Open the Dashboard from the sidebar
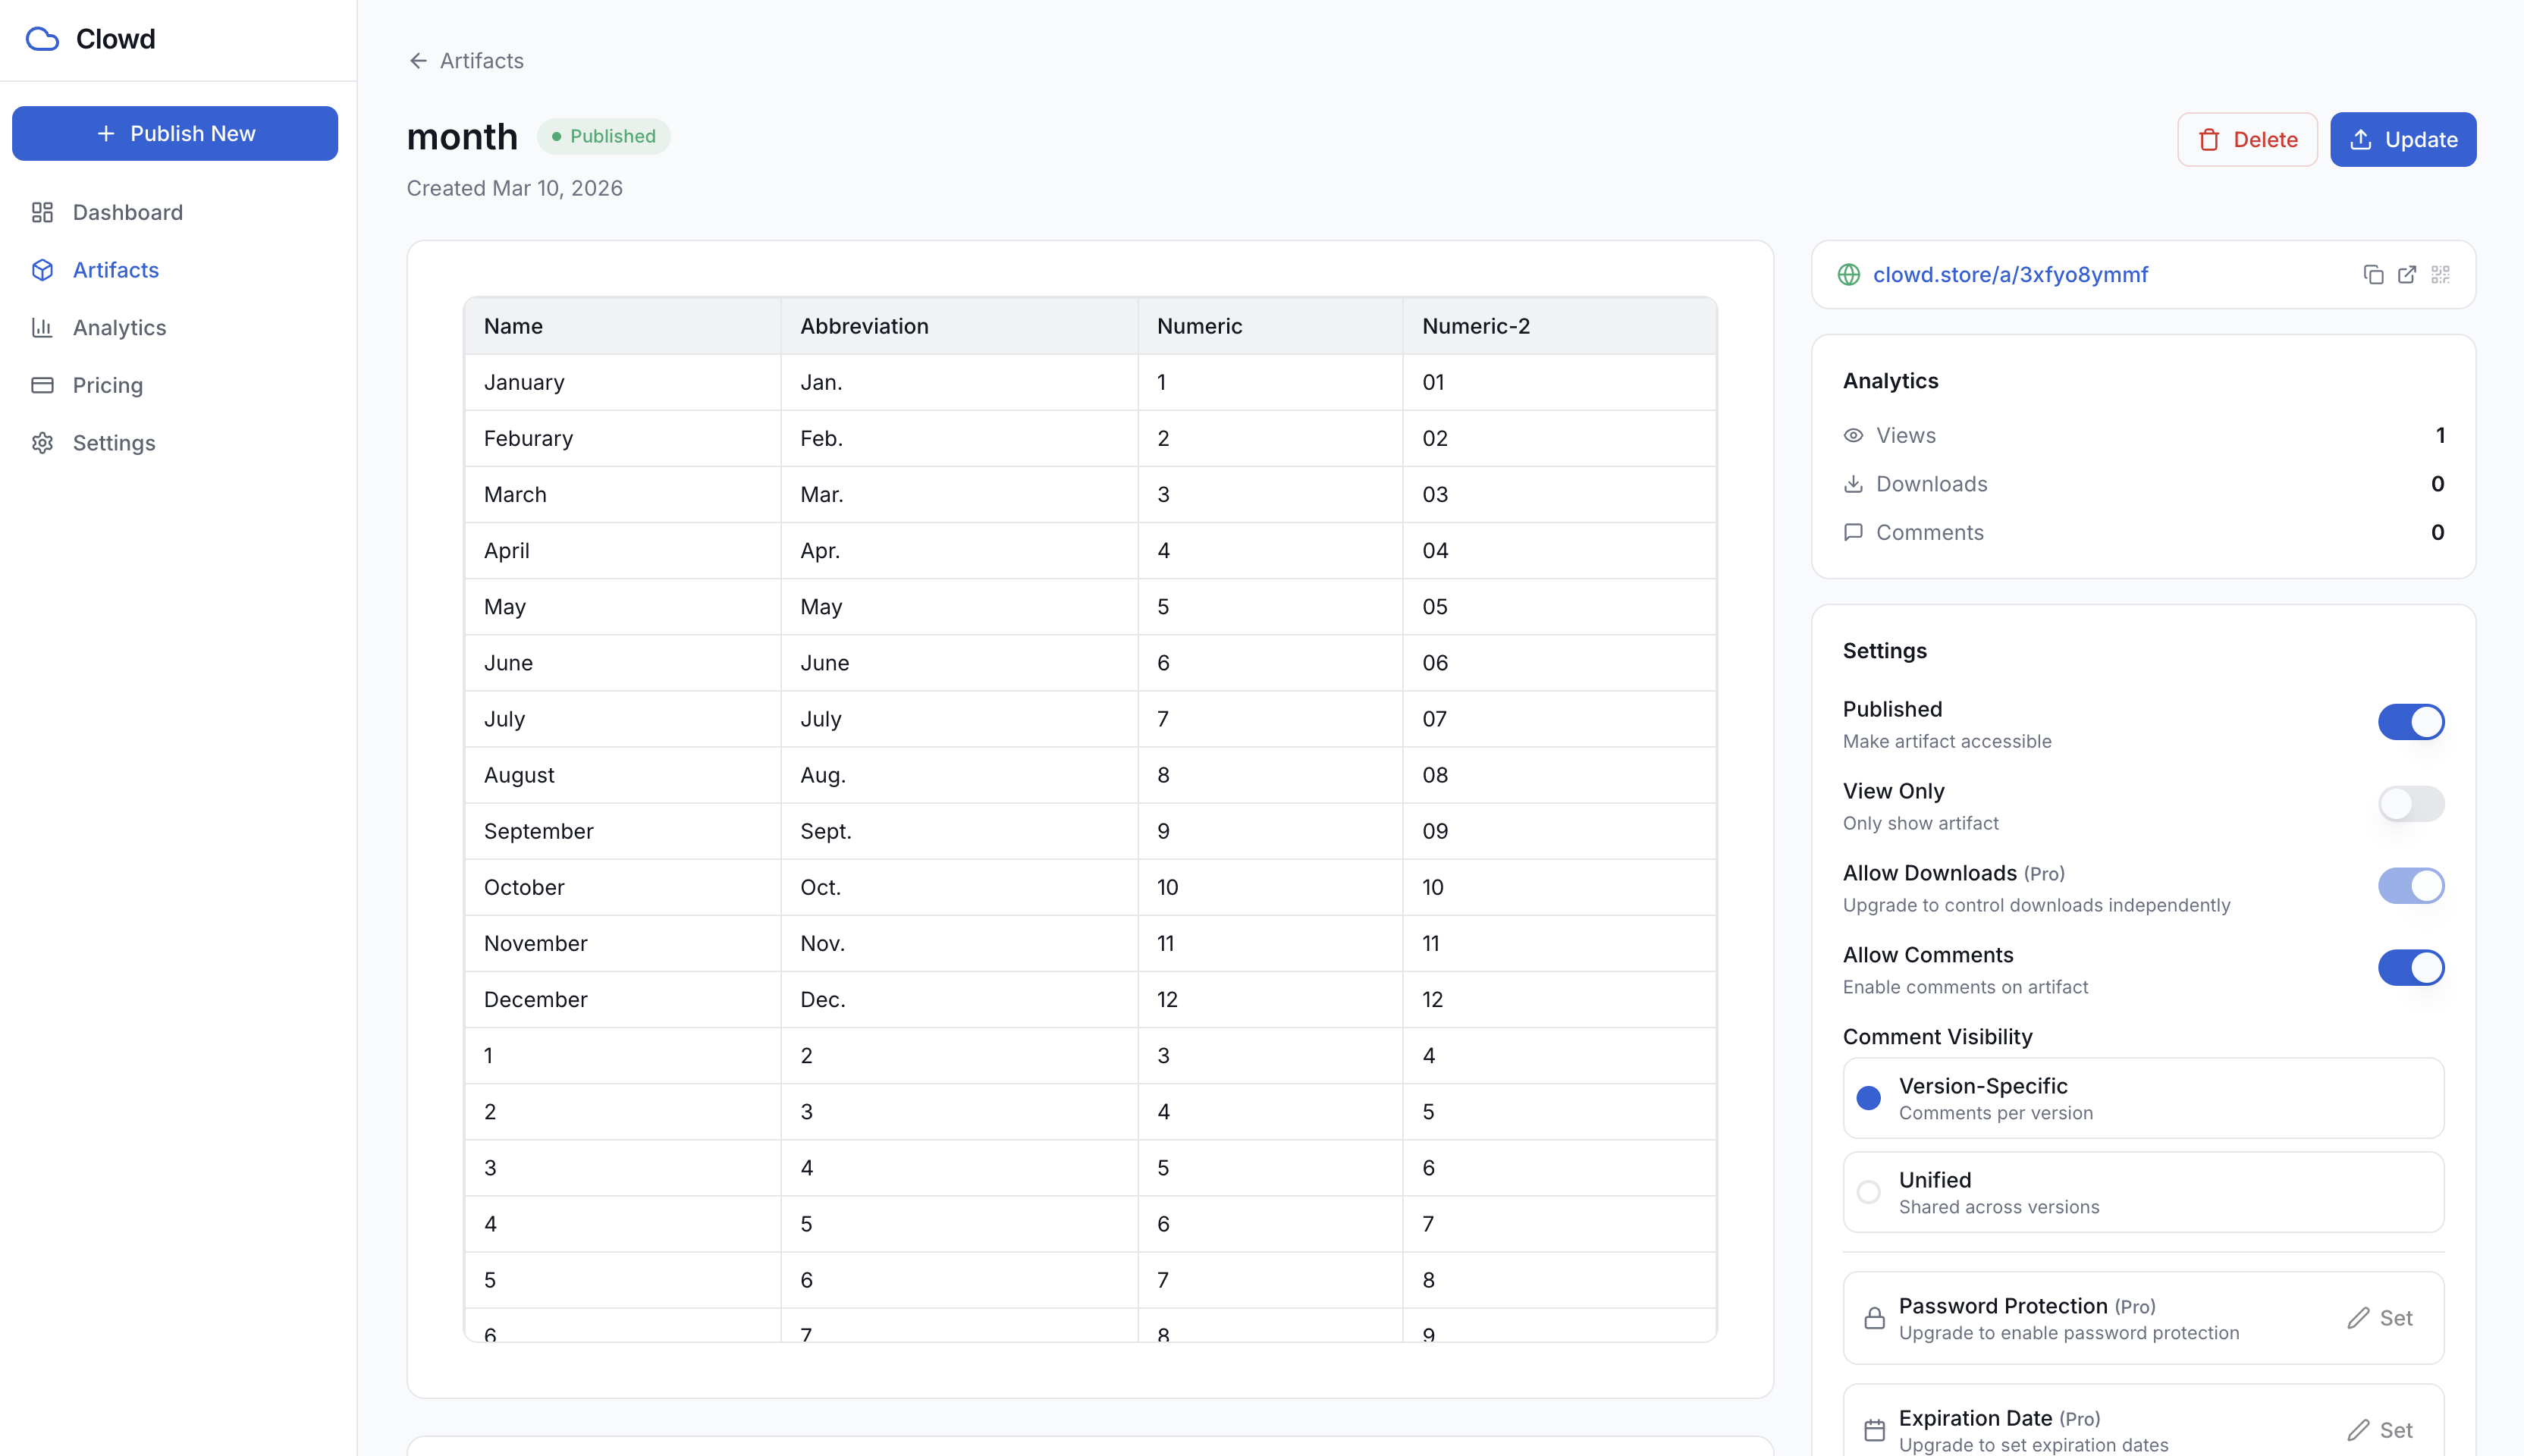Viewport: 2524px width, 1456px height. click(127, 212)
